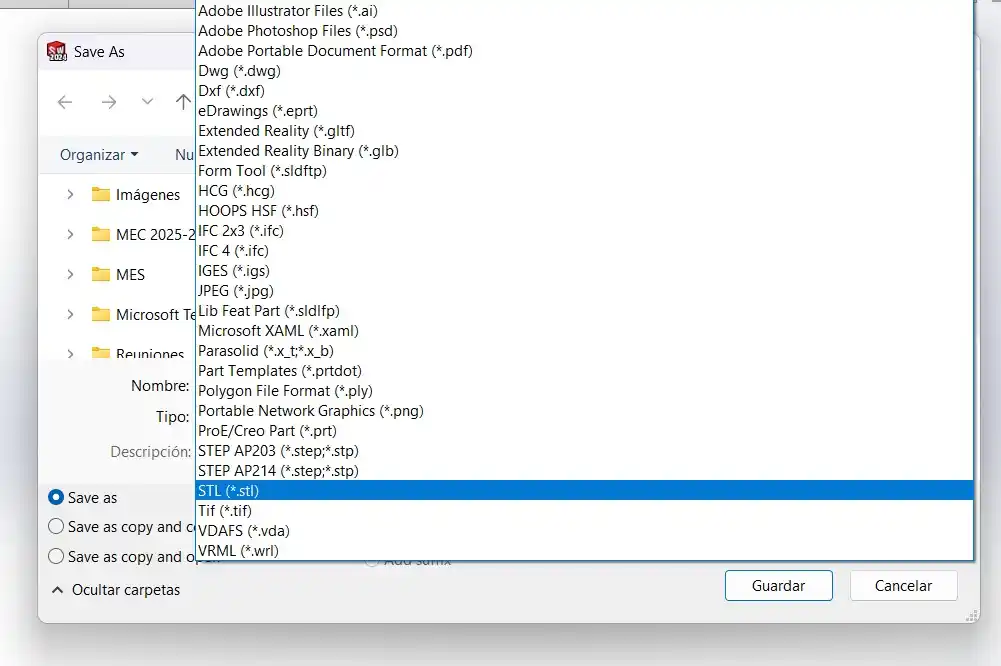Select the Microsoft Teams folder
Image resolution: width=1001 pixels, height=666 pixels.
pyautogui.click(x=143, y=314)
